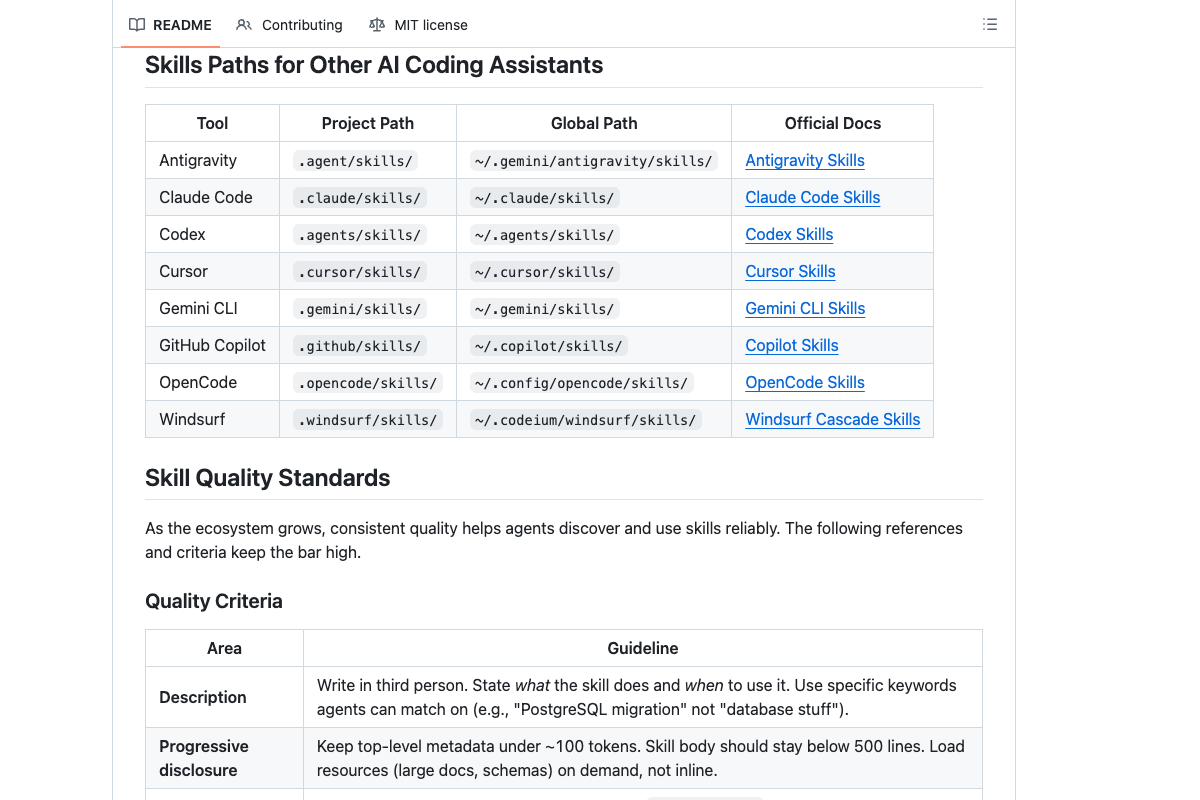
Task: Click the Global Path column header
Action: coord(594,123)
